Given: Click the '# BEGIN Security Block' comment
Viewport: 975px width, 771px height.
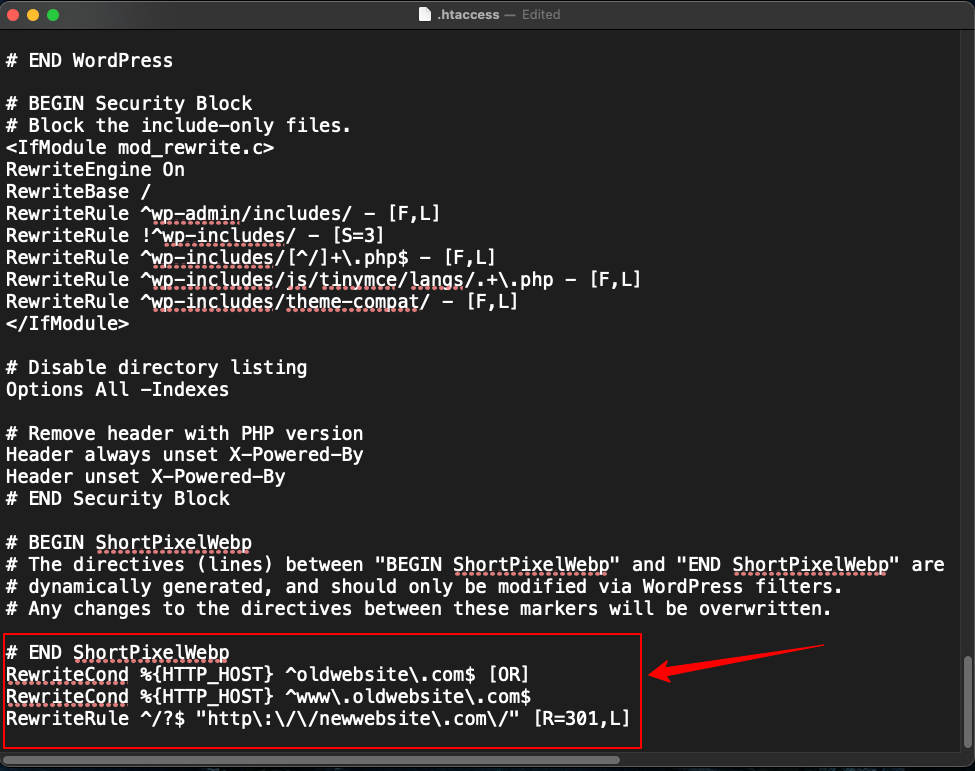Looking at the screenshot, I should tap(129, 103).
